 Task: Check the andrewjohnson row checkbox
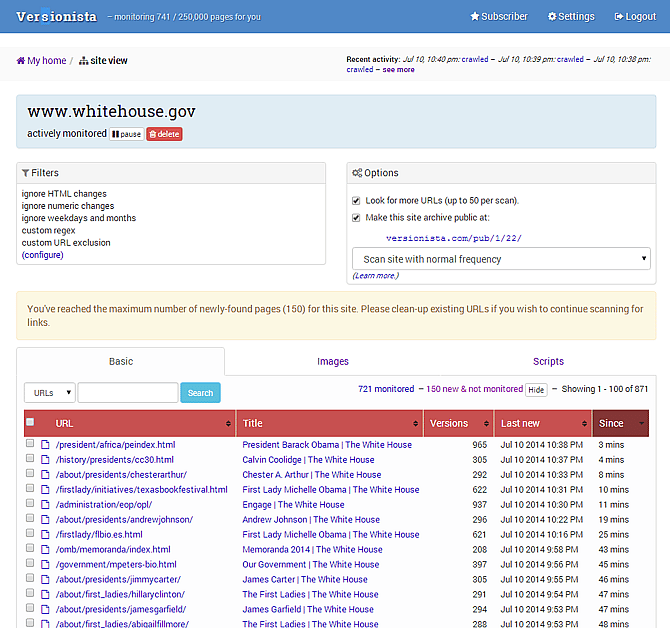tap(30, 518)
